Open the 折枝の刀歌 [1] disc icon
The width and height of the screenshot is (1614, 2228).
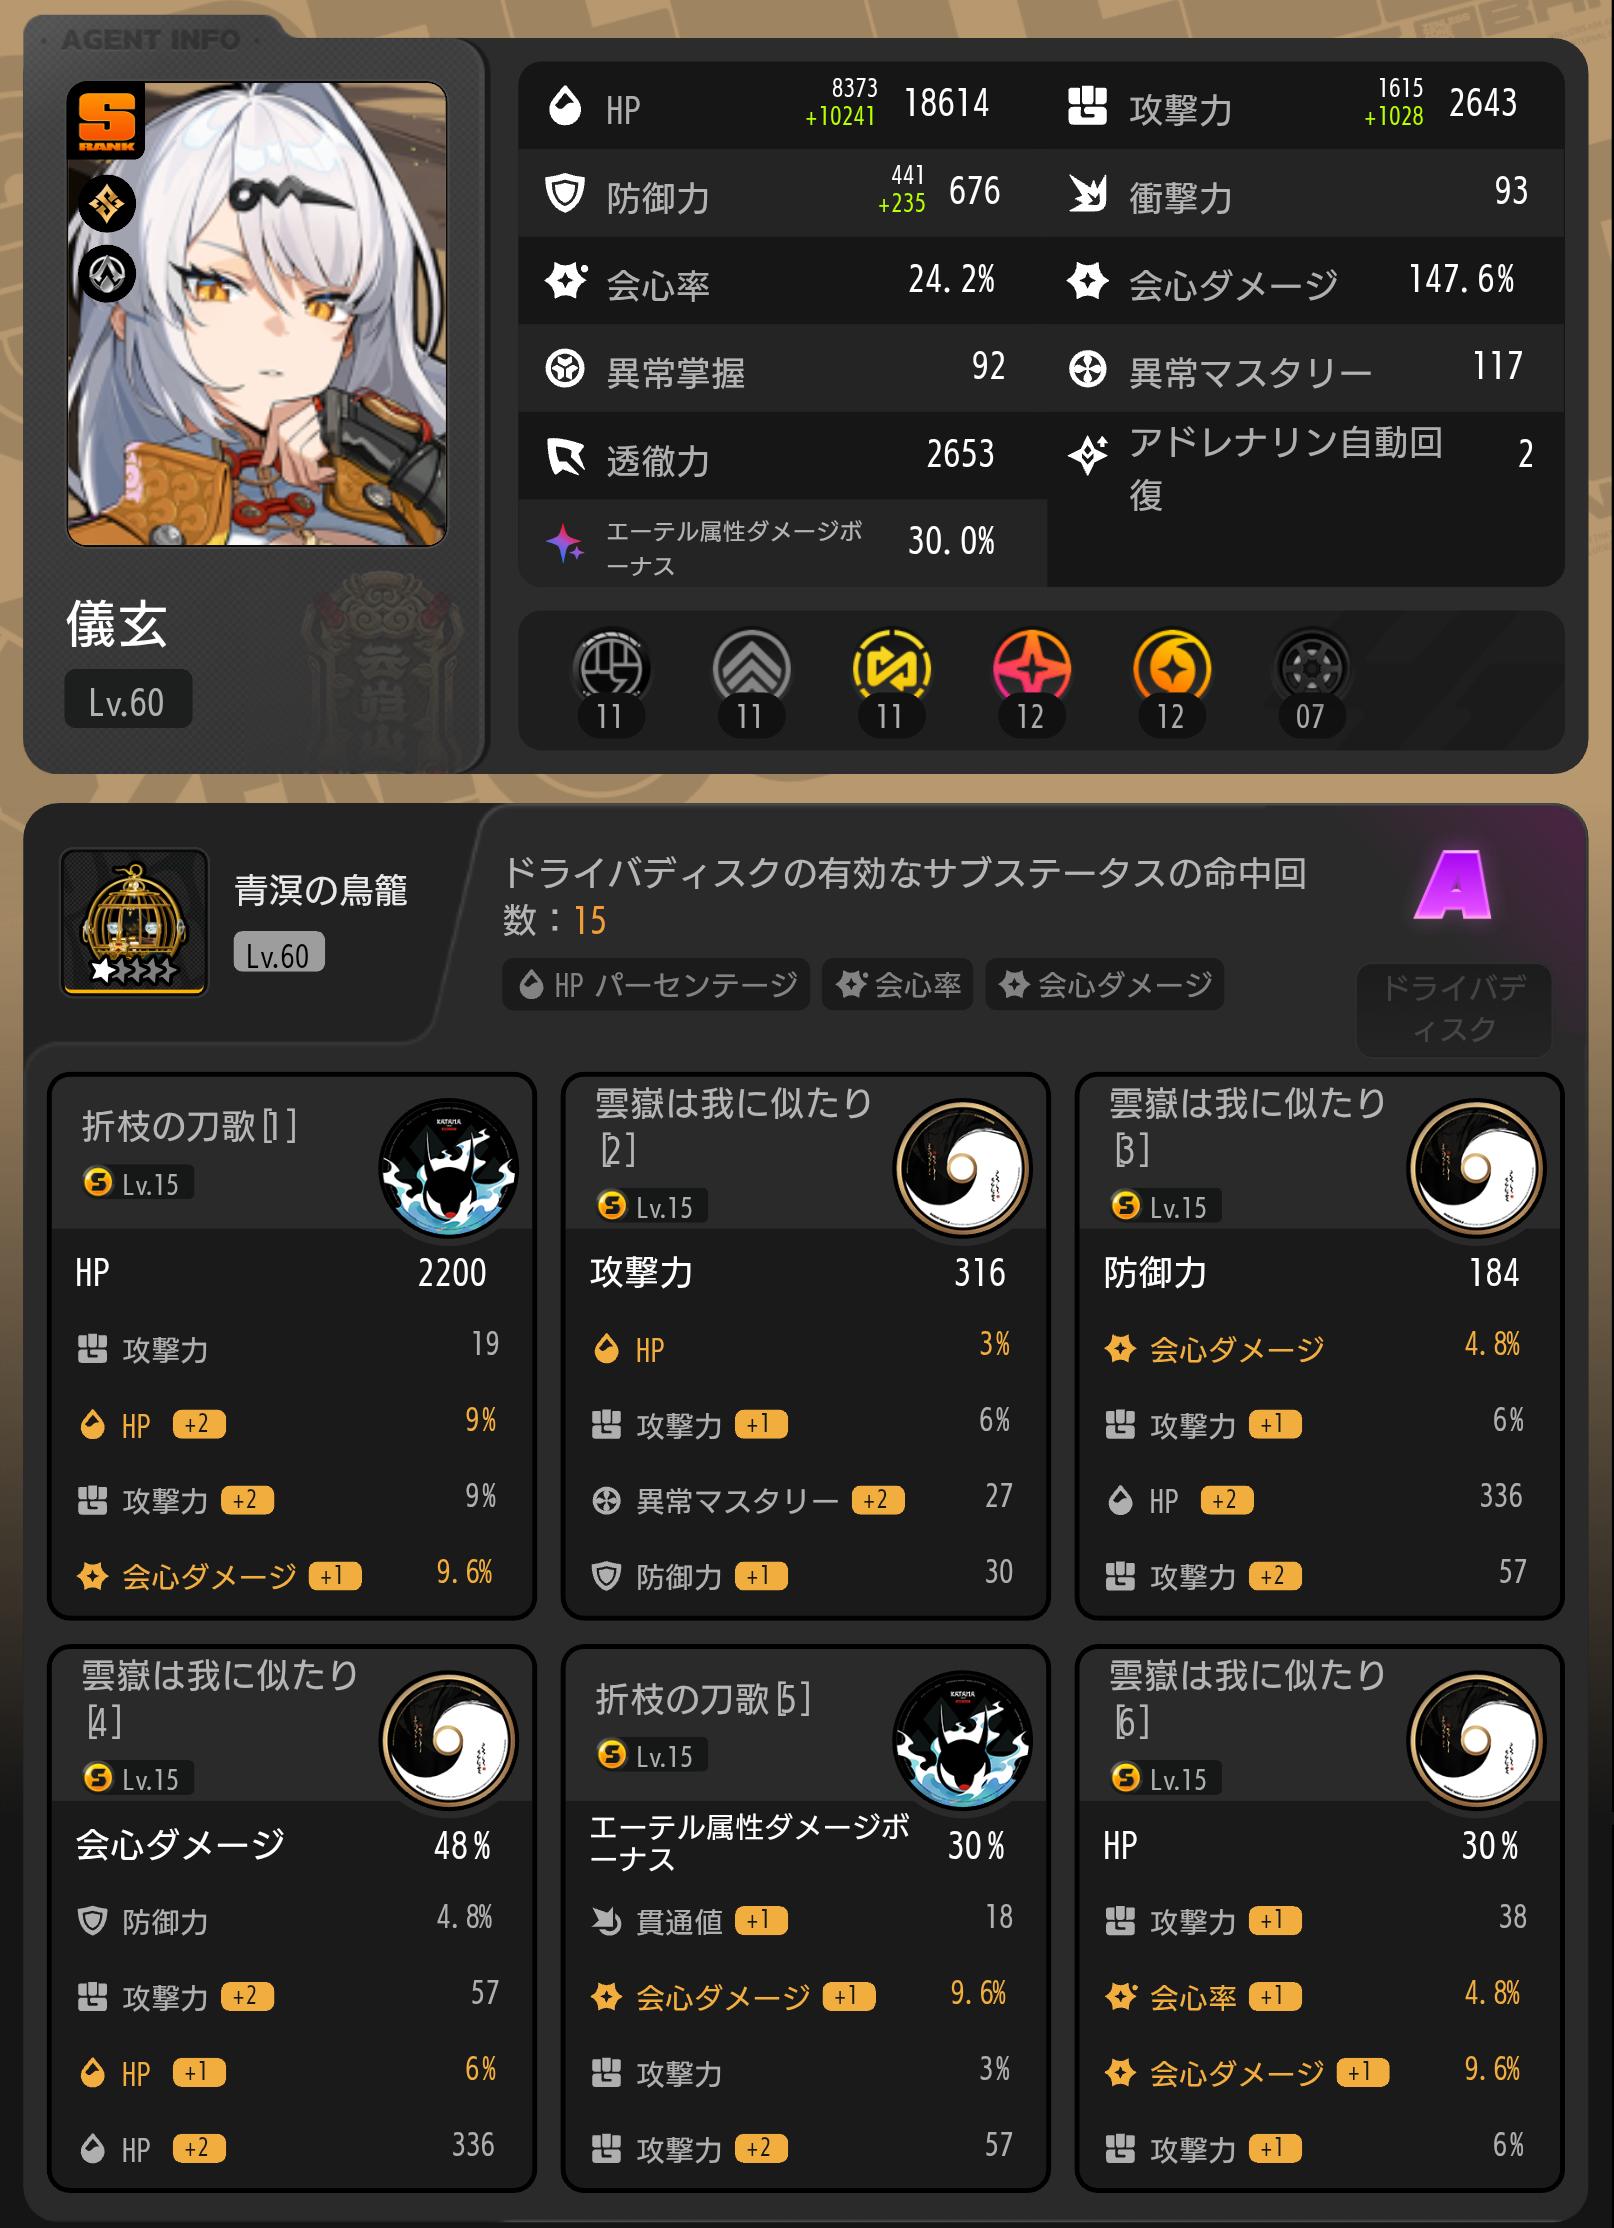pos(448,1168)
